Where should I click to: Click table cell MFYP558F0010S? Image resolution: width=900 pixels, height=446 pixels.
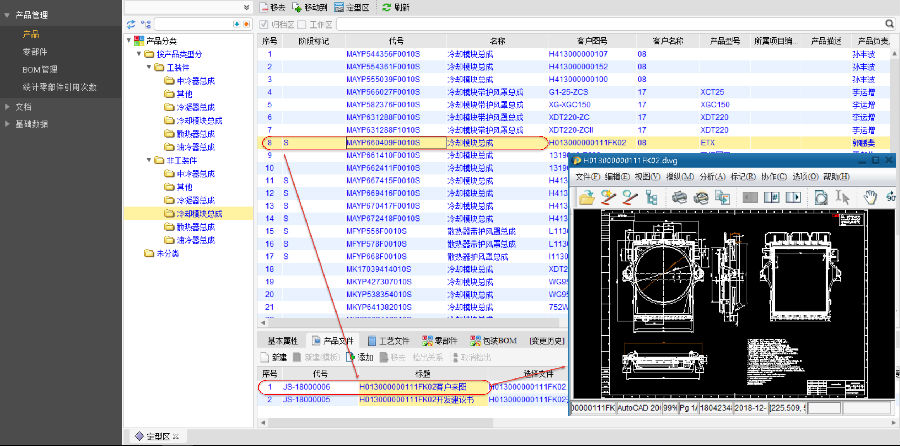[377, 231]
